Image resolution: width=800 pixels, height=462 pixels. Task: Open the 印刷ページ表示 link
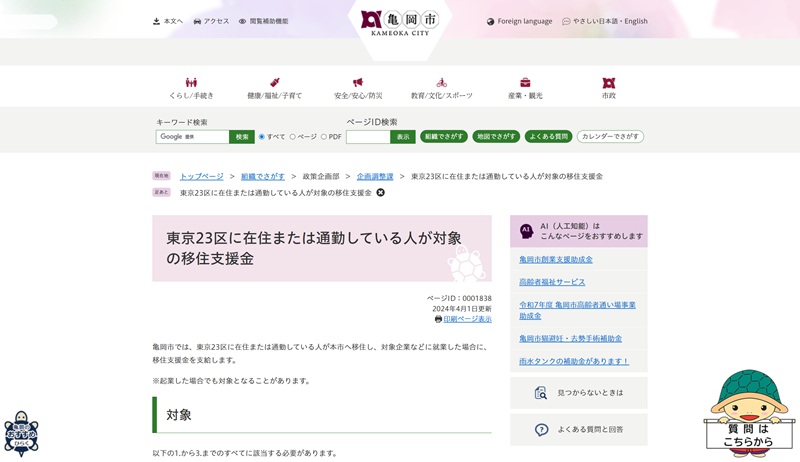pos(467,319)
